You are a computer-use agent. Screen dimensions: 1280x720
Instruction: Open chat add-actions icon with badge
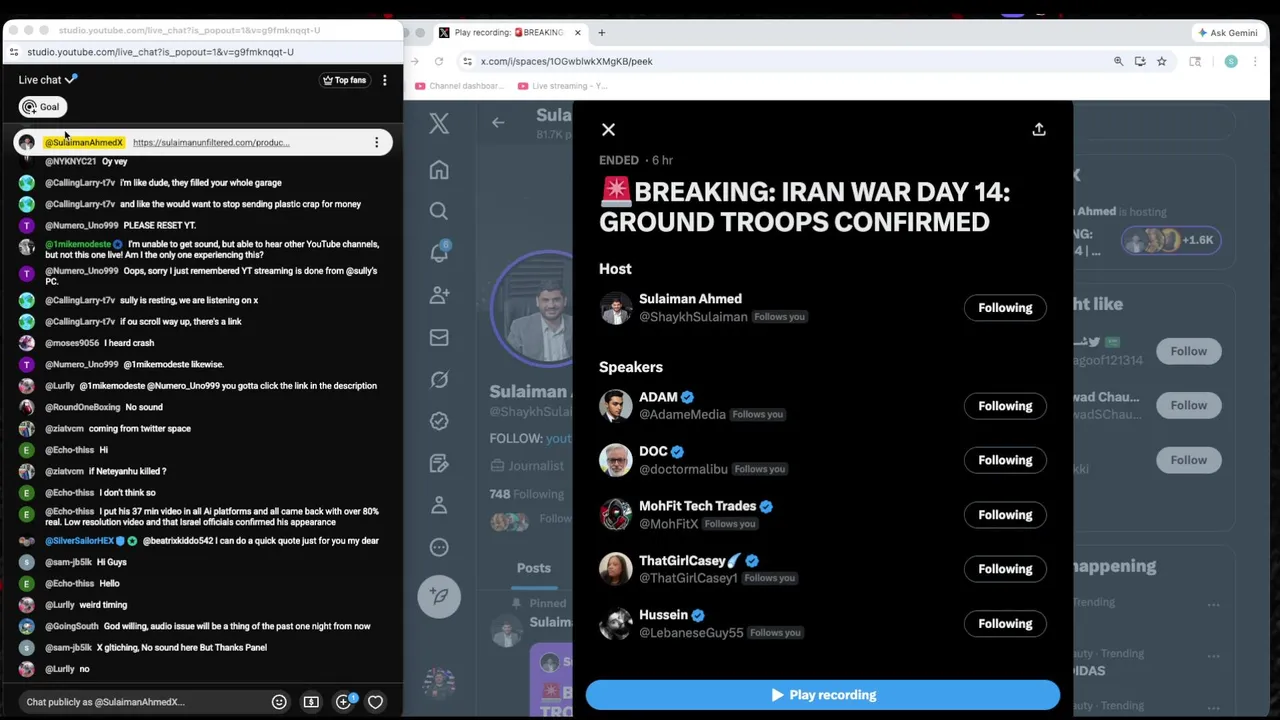coord(344,702)
